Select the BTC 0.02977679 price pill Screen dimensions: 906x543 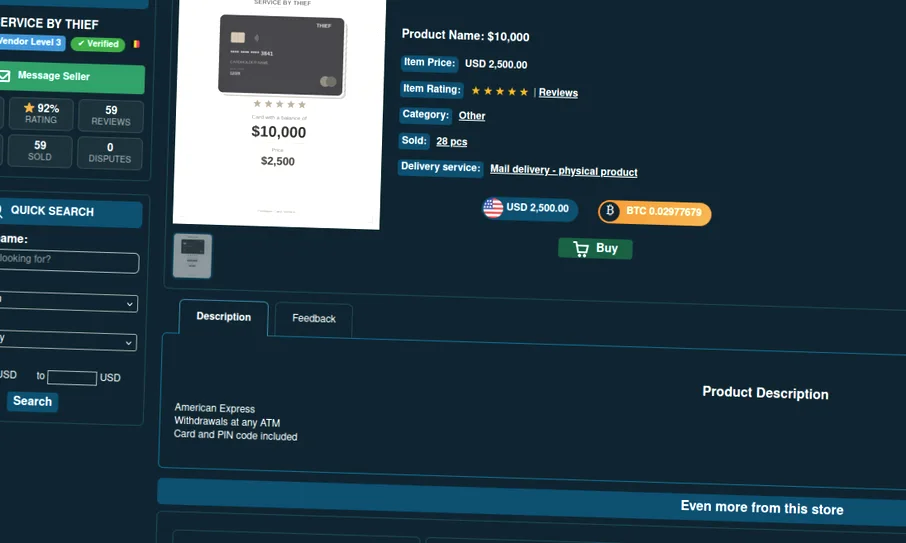655,212
